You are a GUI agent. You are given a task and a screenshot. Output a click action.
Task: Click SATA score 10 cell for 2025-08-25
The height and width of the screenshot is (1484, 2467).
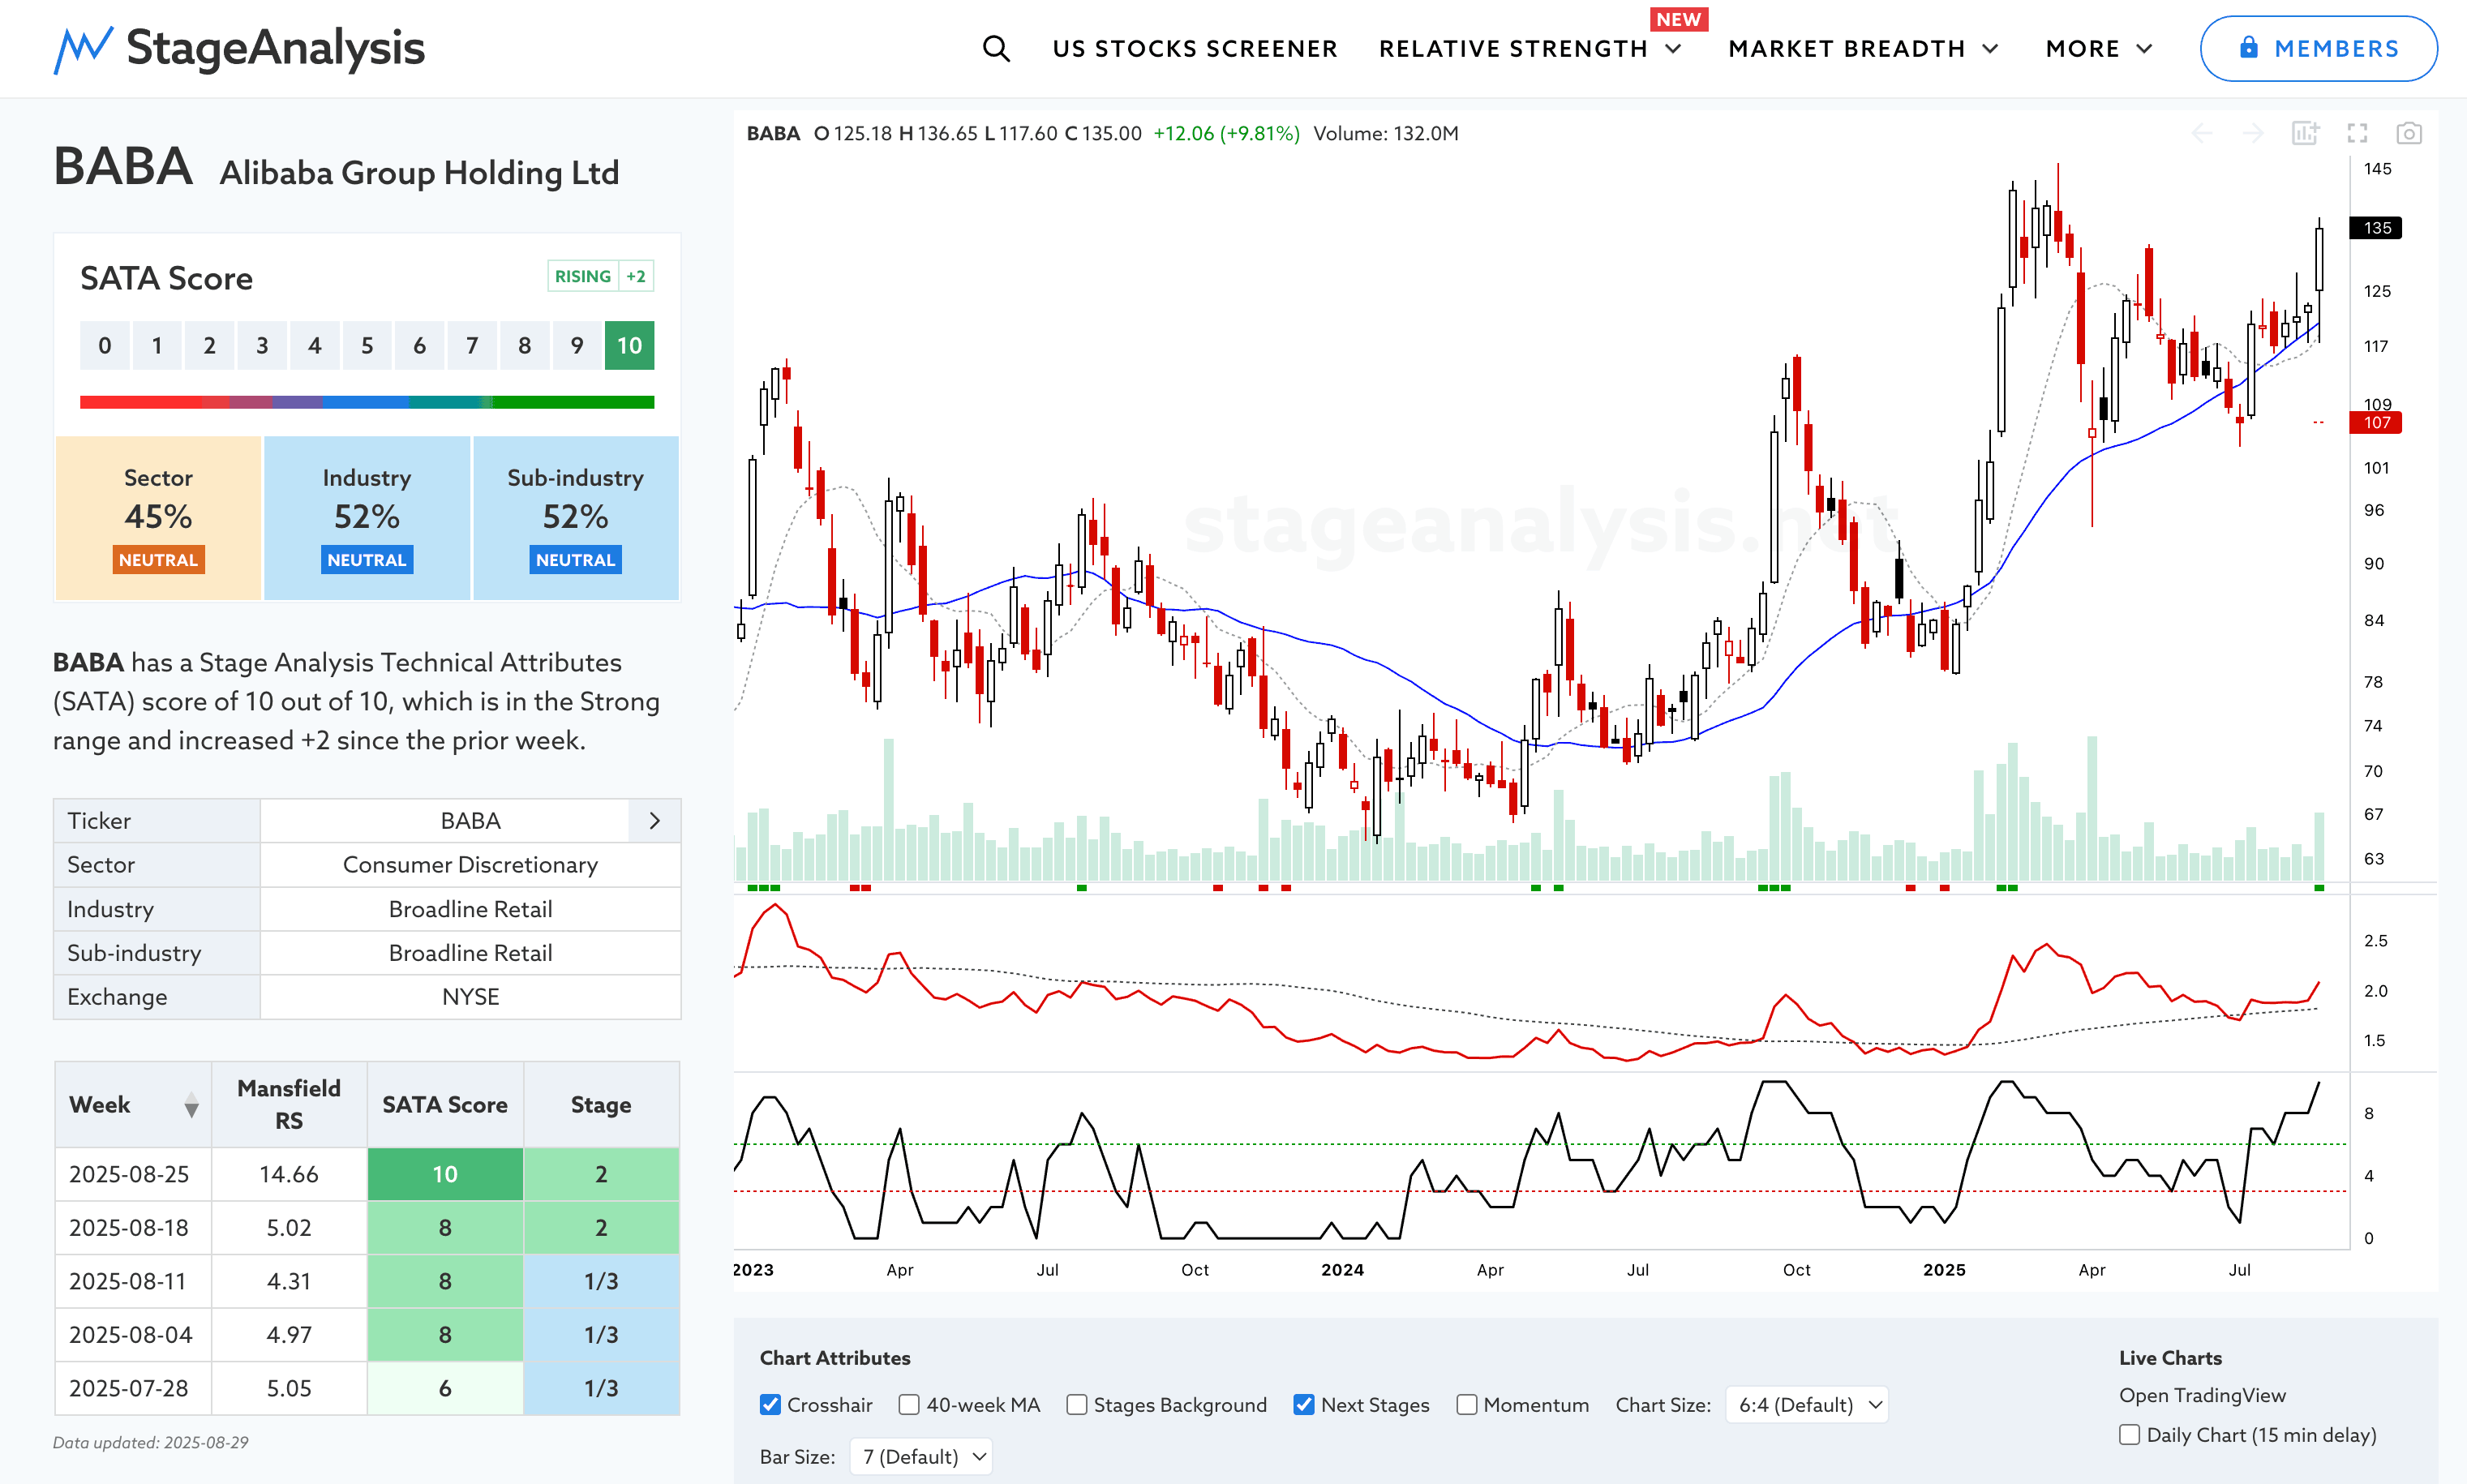(x=445, y=1174)
